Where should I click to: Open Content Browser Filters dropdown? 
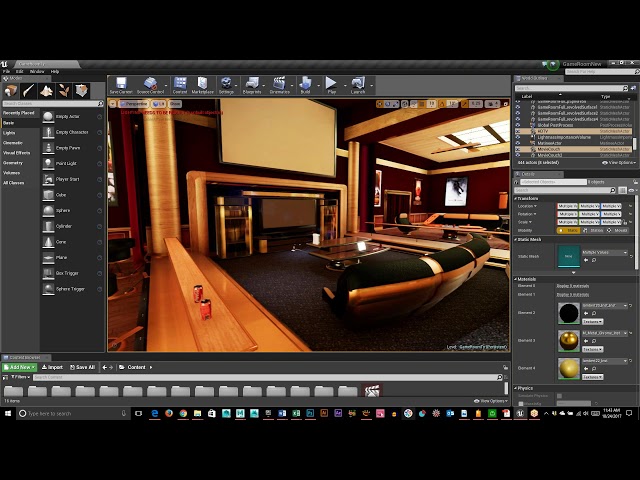coord(20,377)
